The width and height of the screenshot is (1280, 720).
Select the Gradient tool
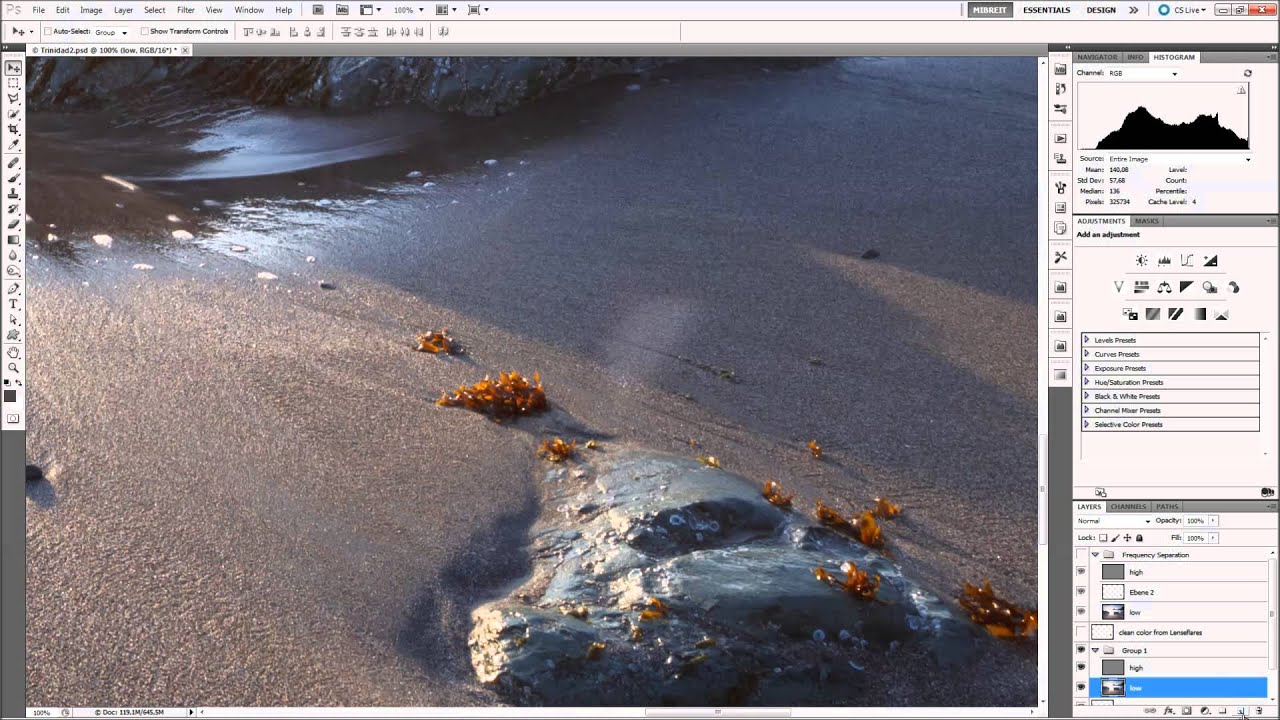point(14,240)
